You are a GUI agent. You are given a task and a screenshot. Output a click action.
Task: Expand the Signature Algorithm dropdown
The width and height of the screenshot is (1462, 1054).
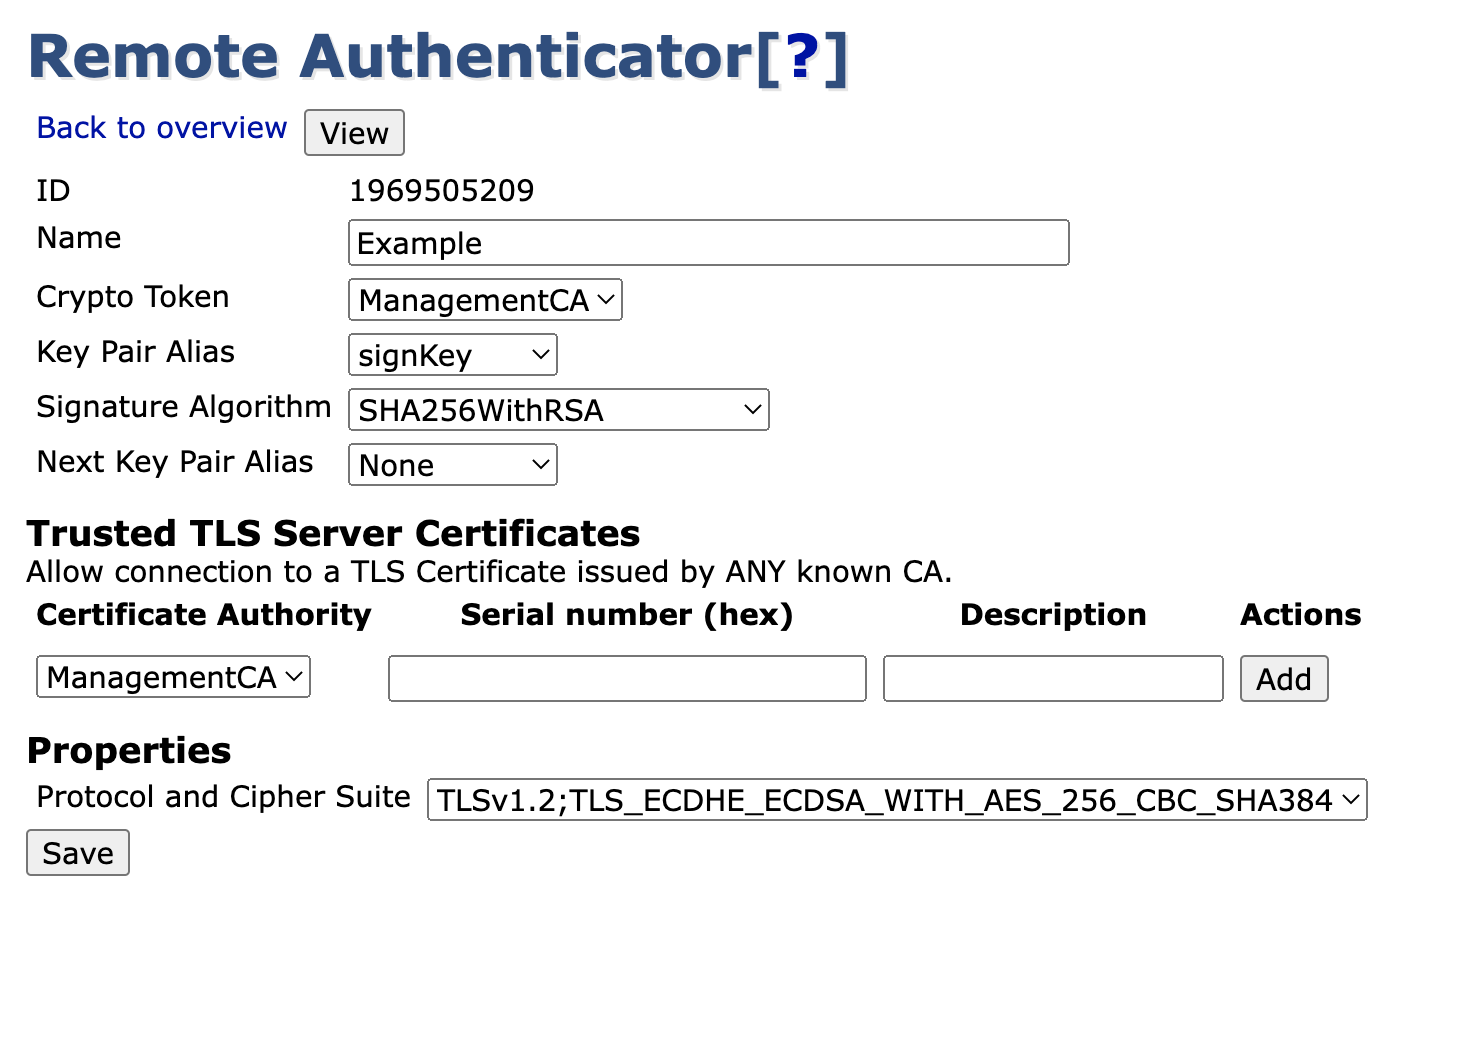tap(558, 409)
